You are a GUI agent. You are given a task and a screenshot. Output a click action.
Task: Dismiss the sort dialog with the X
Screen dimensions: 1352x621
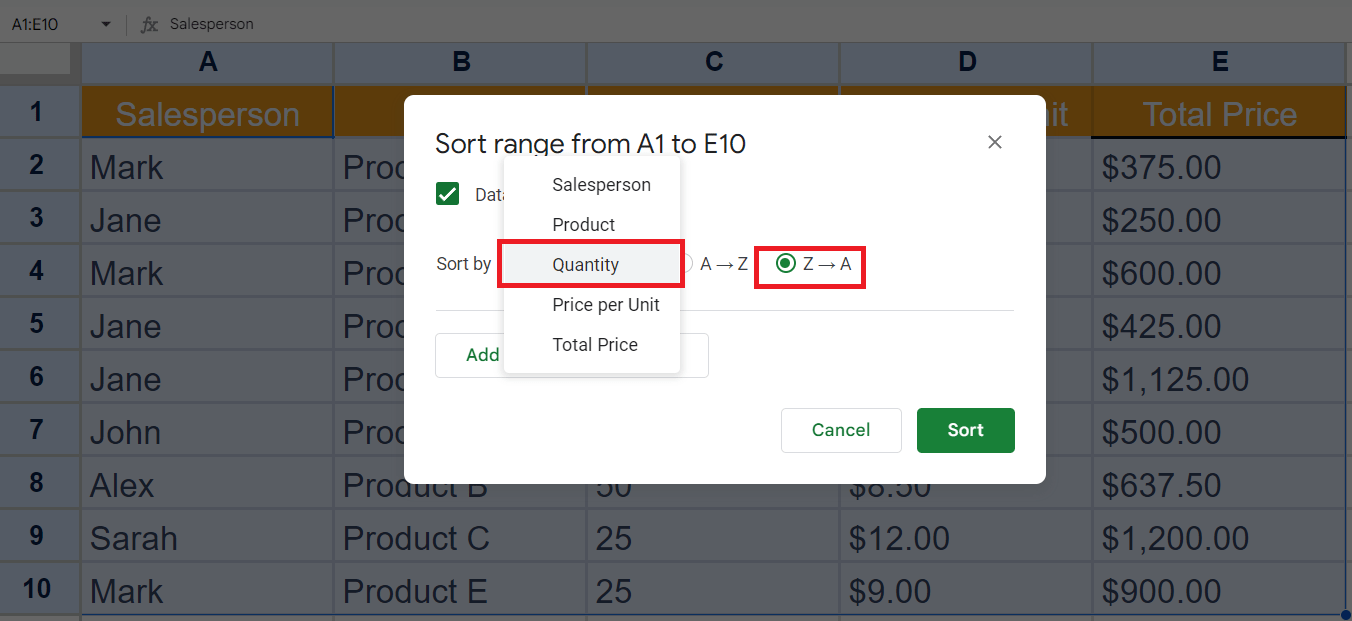click(x=994, y=142)
